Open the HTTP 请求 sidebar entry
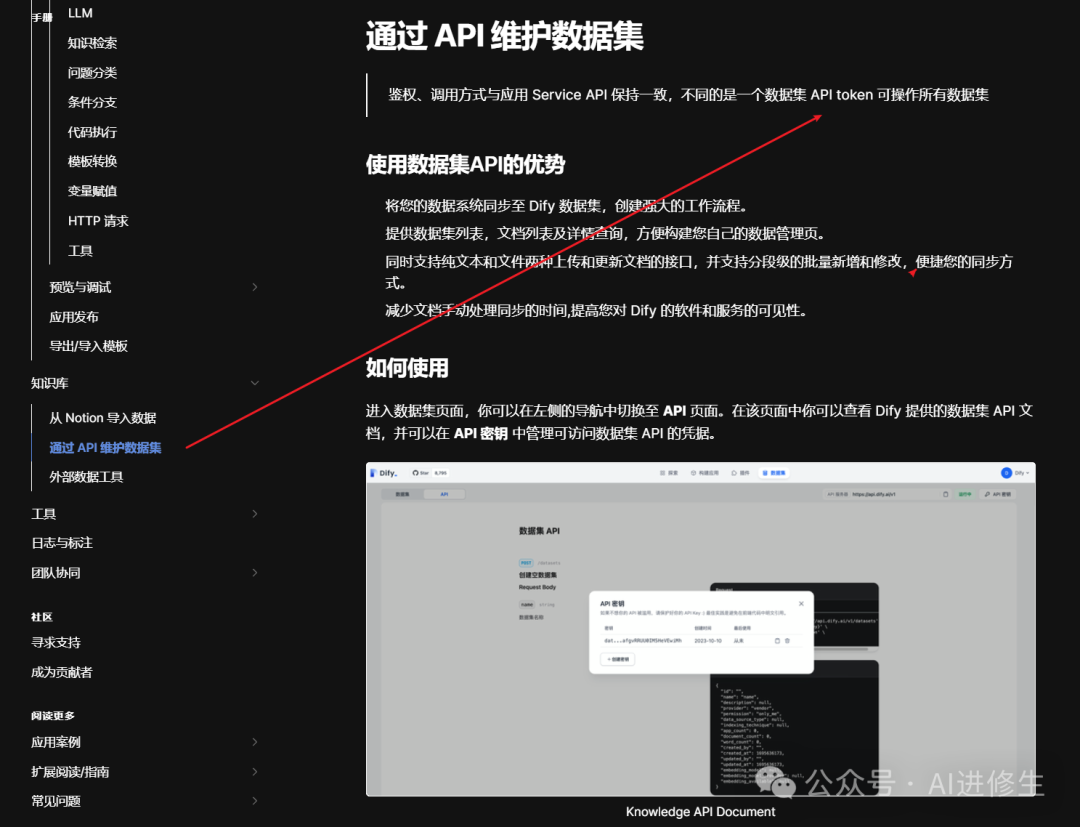1080x827 pixels. pos(98,221)
